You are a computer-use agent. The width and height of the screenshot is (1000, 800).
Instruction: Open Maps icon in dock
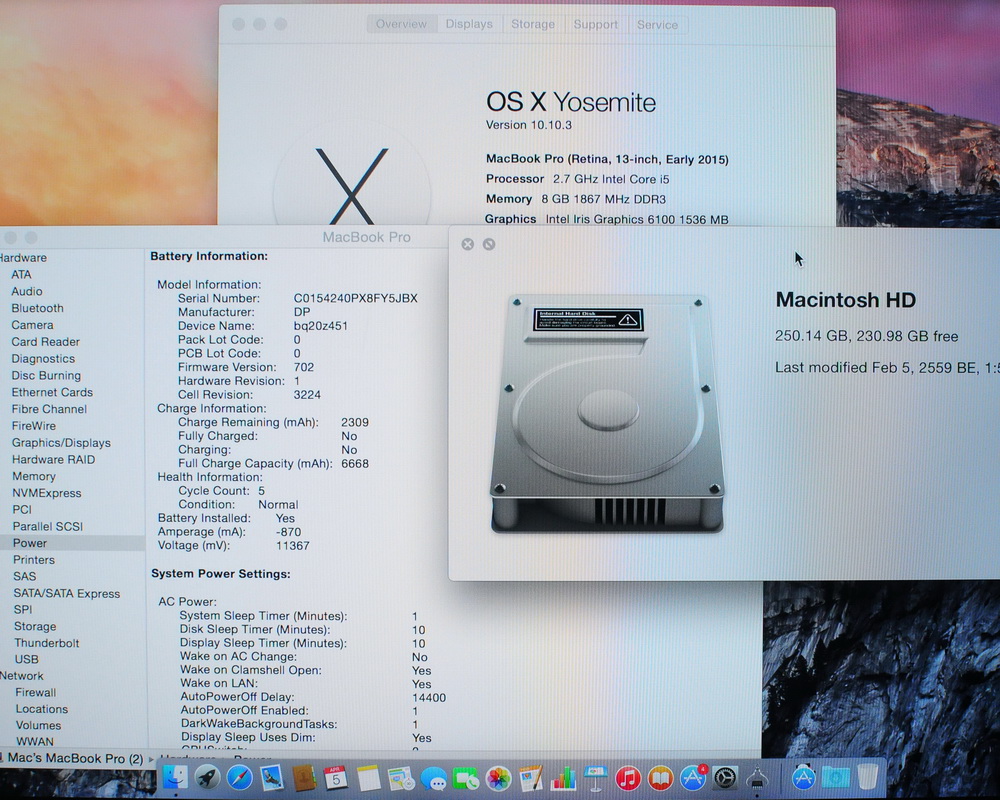401,778
